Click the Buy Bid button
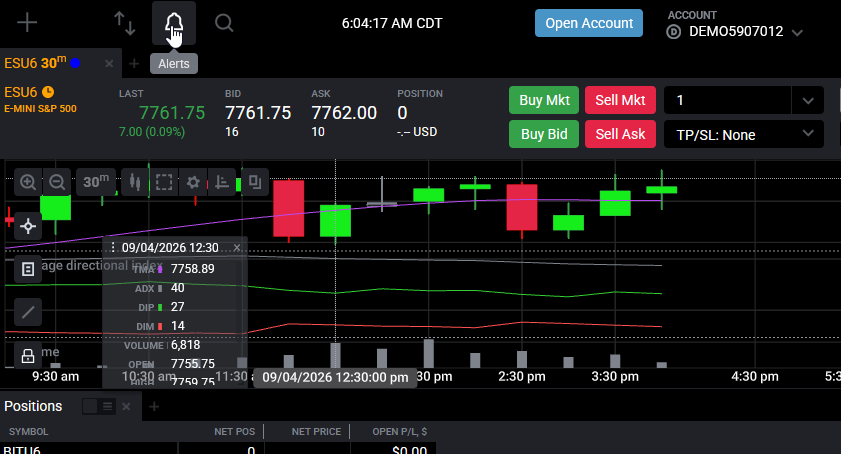 pyautogui.click(x=544, y=134)
